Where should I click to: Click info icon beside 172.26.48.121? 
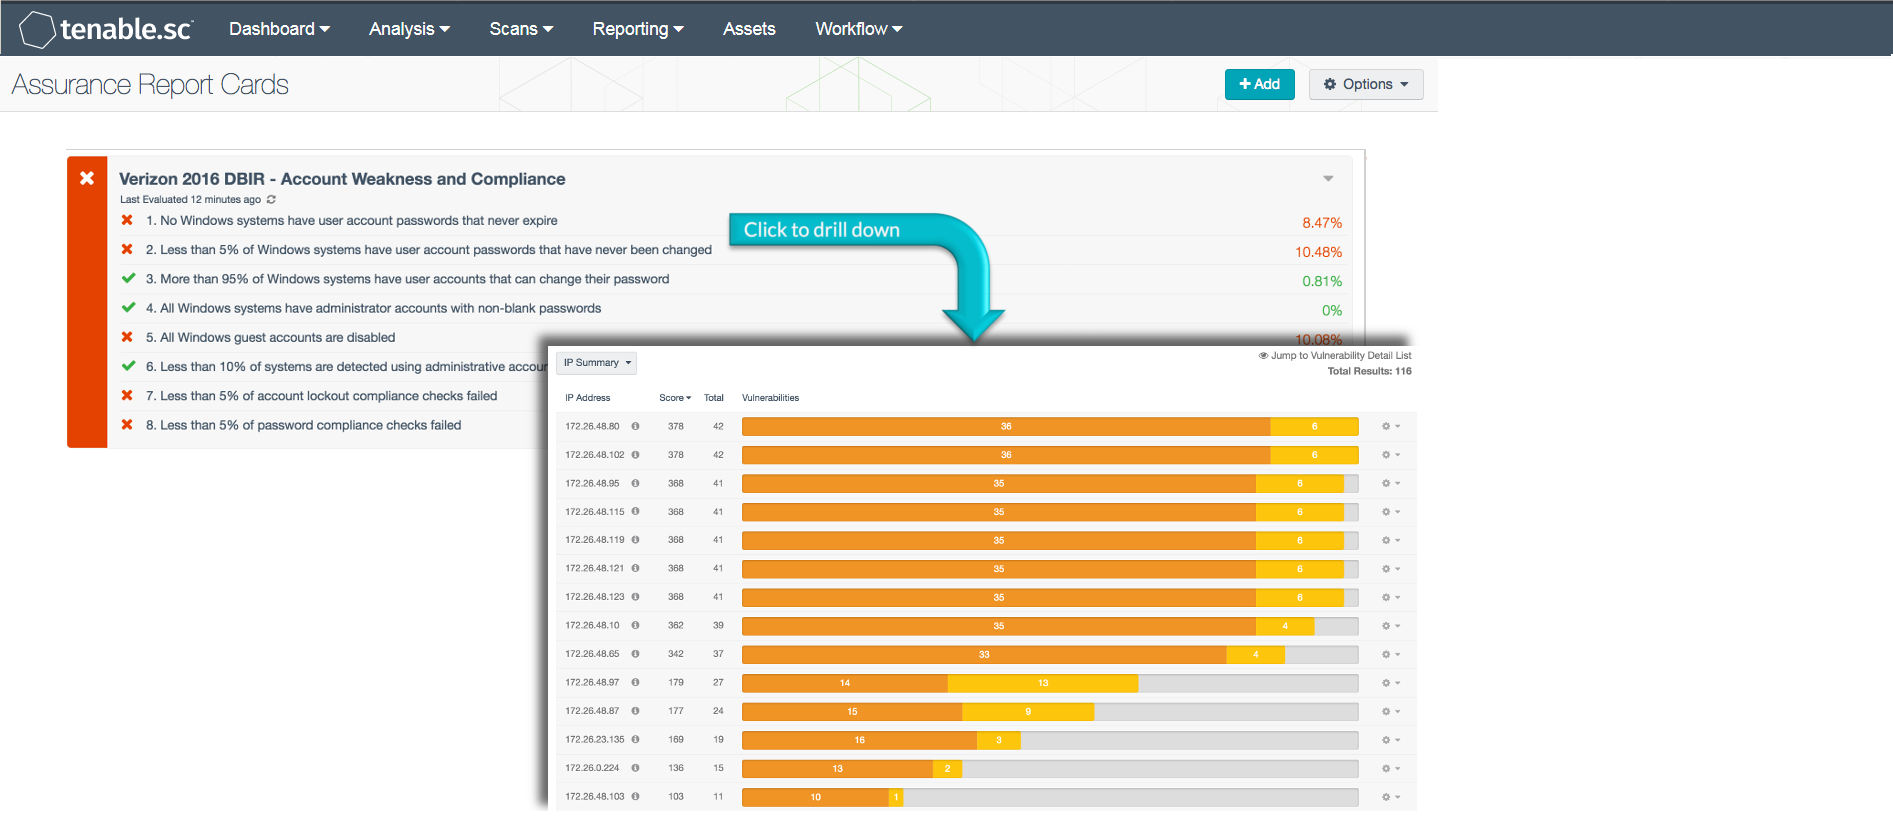(635, 568)
